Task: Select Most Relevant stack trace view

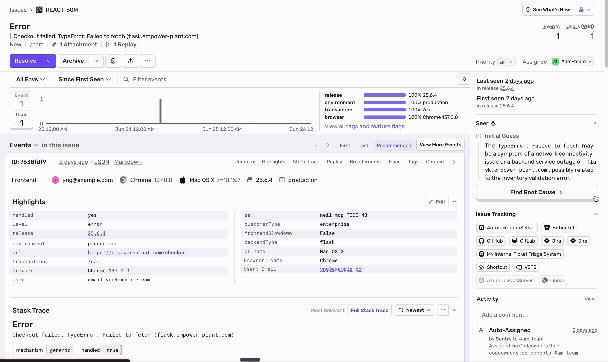Action: 328,310
